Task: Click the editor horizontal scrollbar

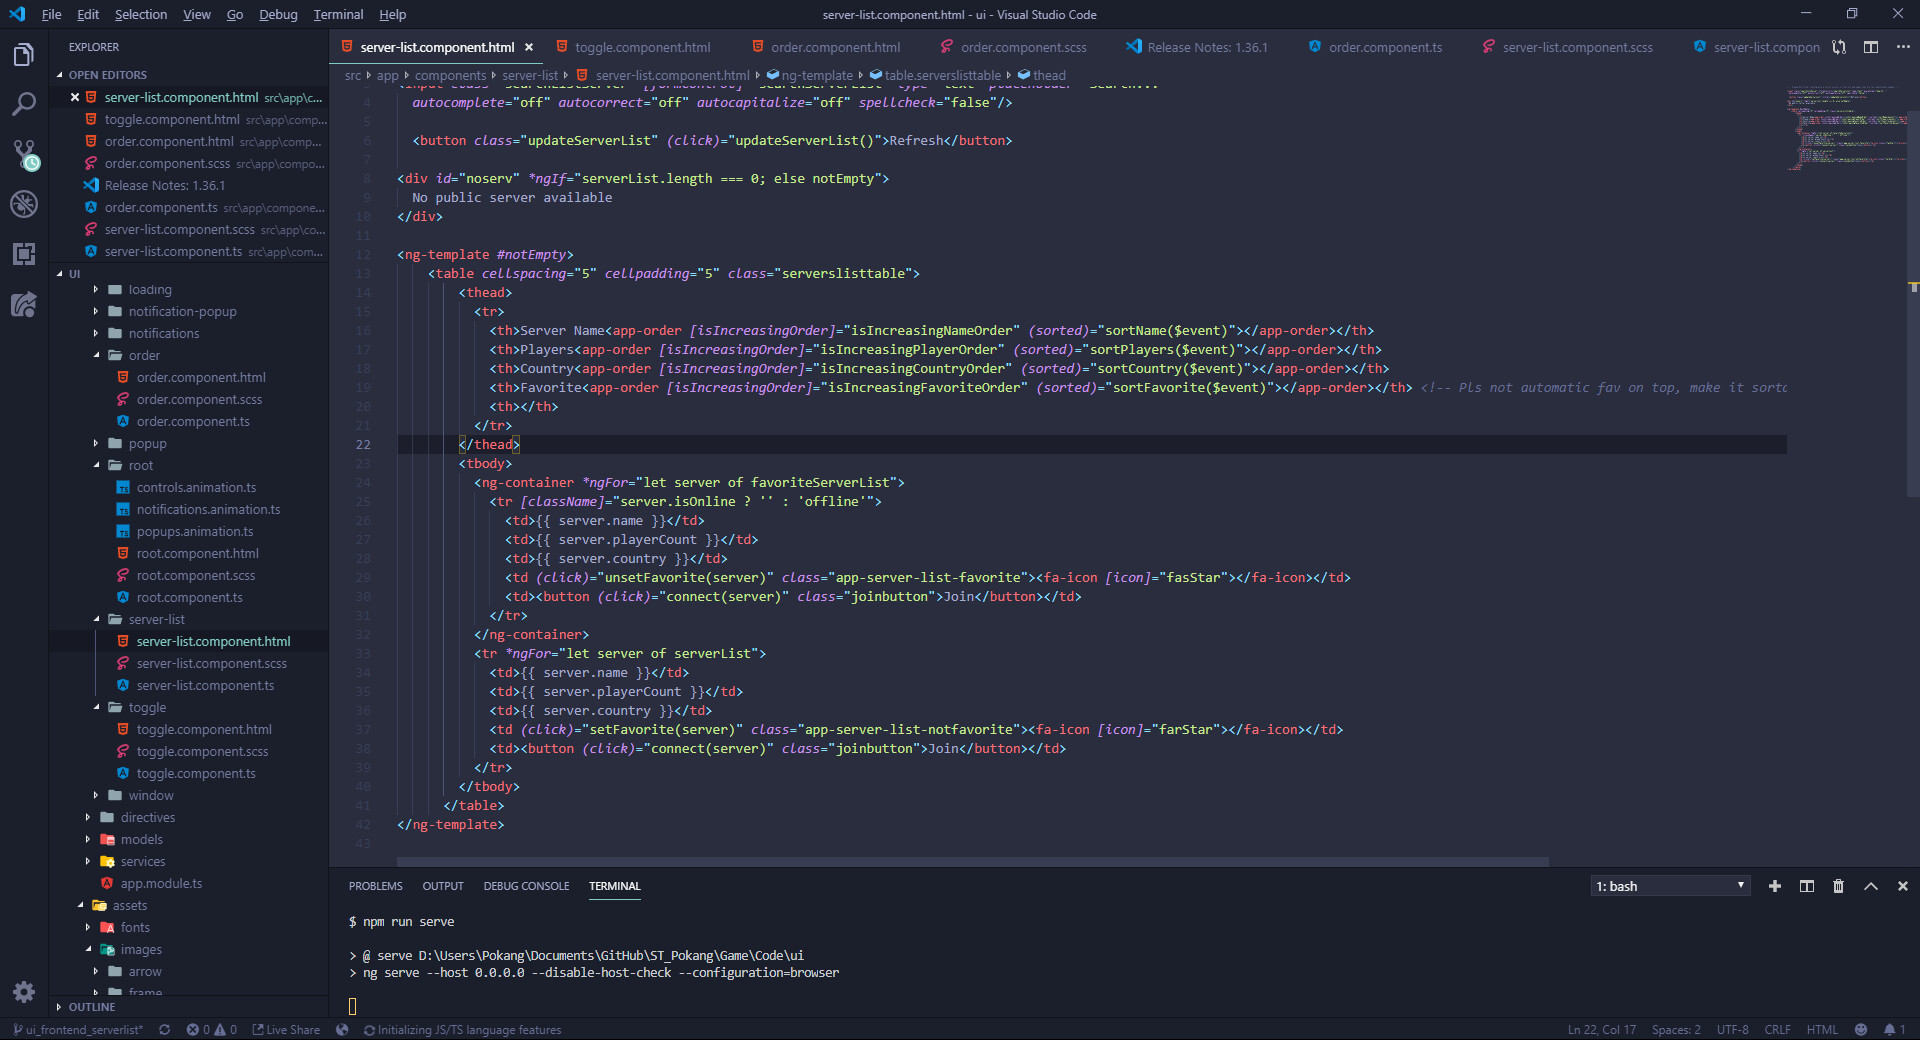Action: (x=972, y=861)
